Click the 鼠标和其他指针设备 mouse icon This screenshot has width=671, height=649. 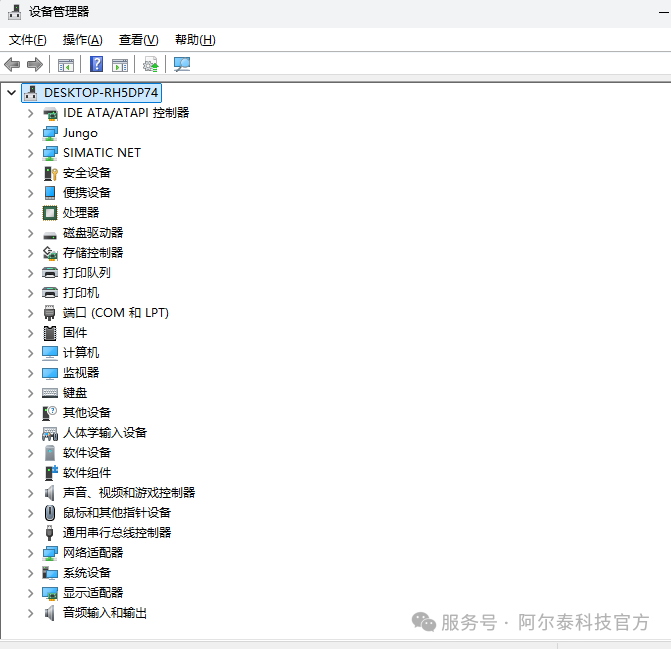(50, 513)
